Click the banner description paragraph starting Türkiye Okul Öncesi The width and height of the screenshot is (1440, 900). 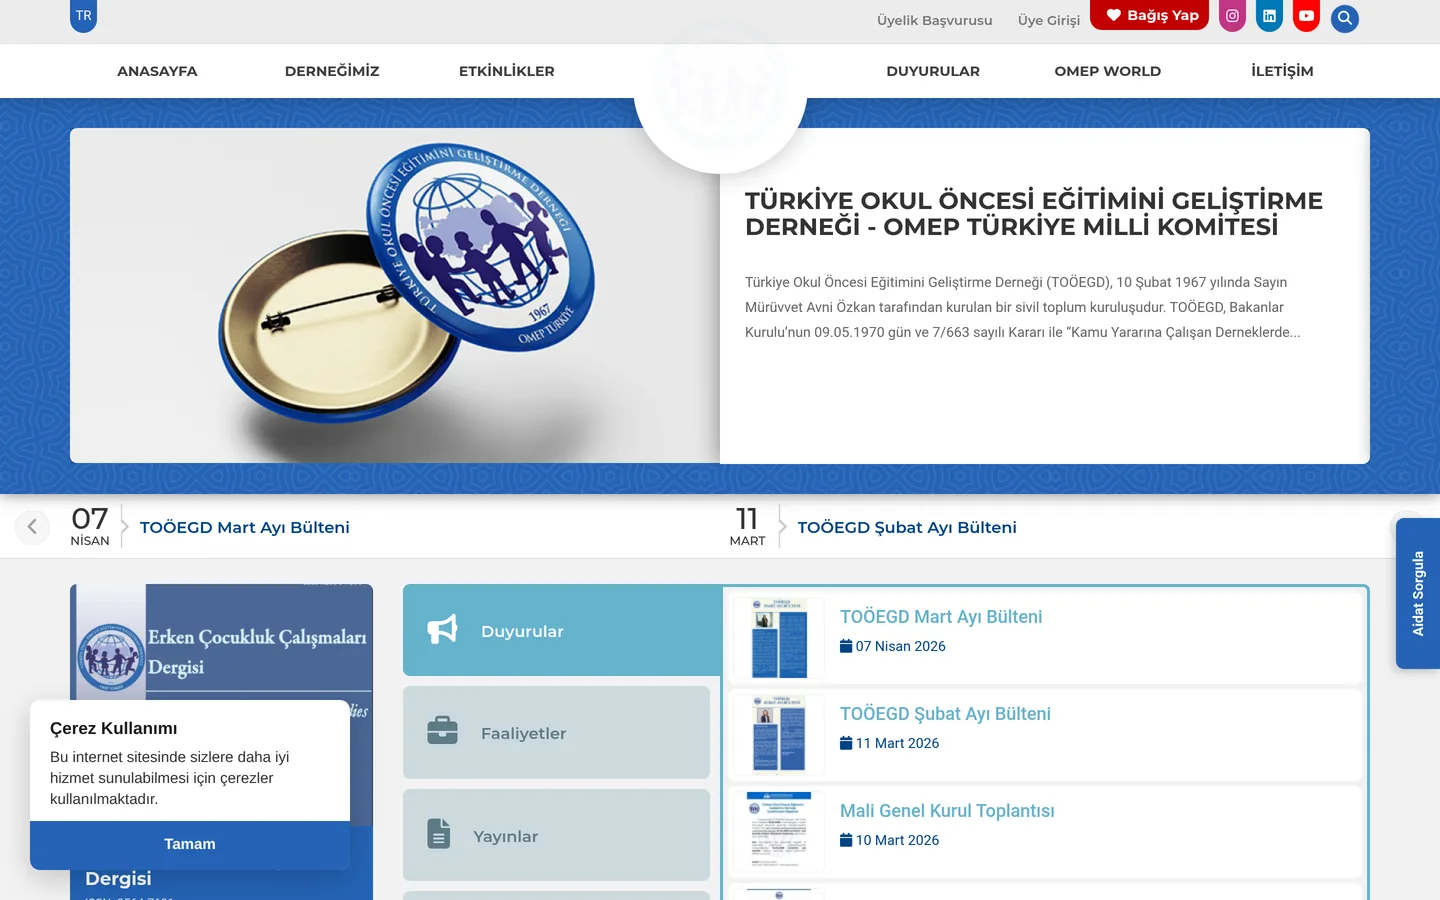pos(1023,307)
